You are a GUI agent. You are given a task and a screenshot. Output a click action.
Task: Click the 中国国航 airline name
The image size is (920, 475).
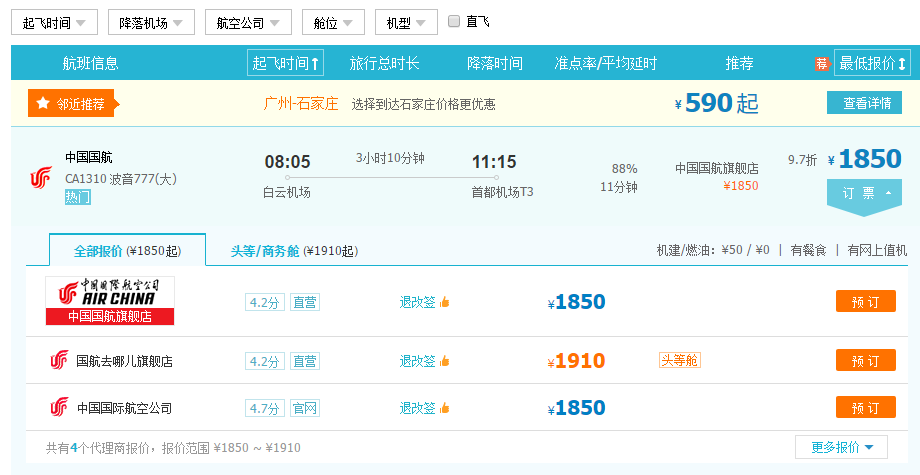pos(89,157)
